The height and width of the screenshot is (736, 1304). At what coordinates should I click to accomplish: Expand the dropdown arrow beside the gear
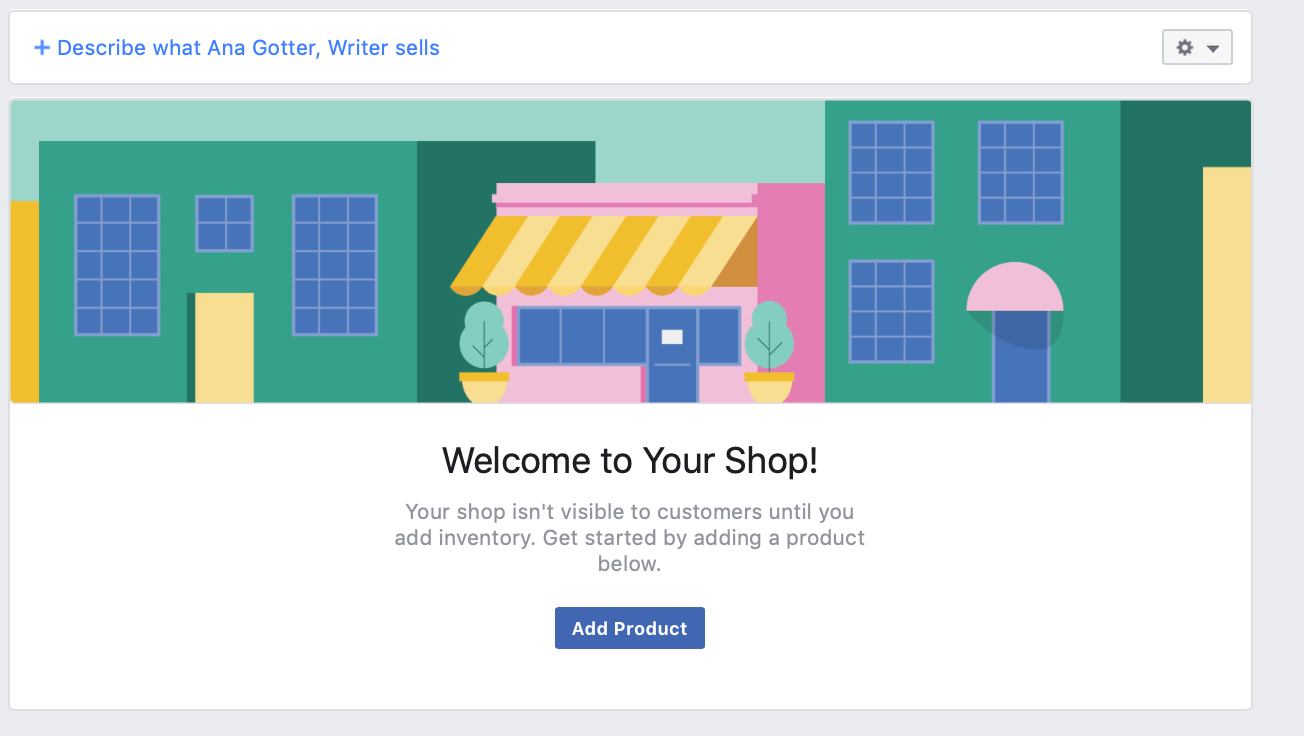click(x=1213, y=49)
